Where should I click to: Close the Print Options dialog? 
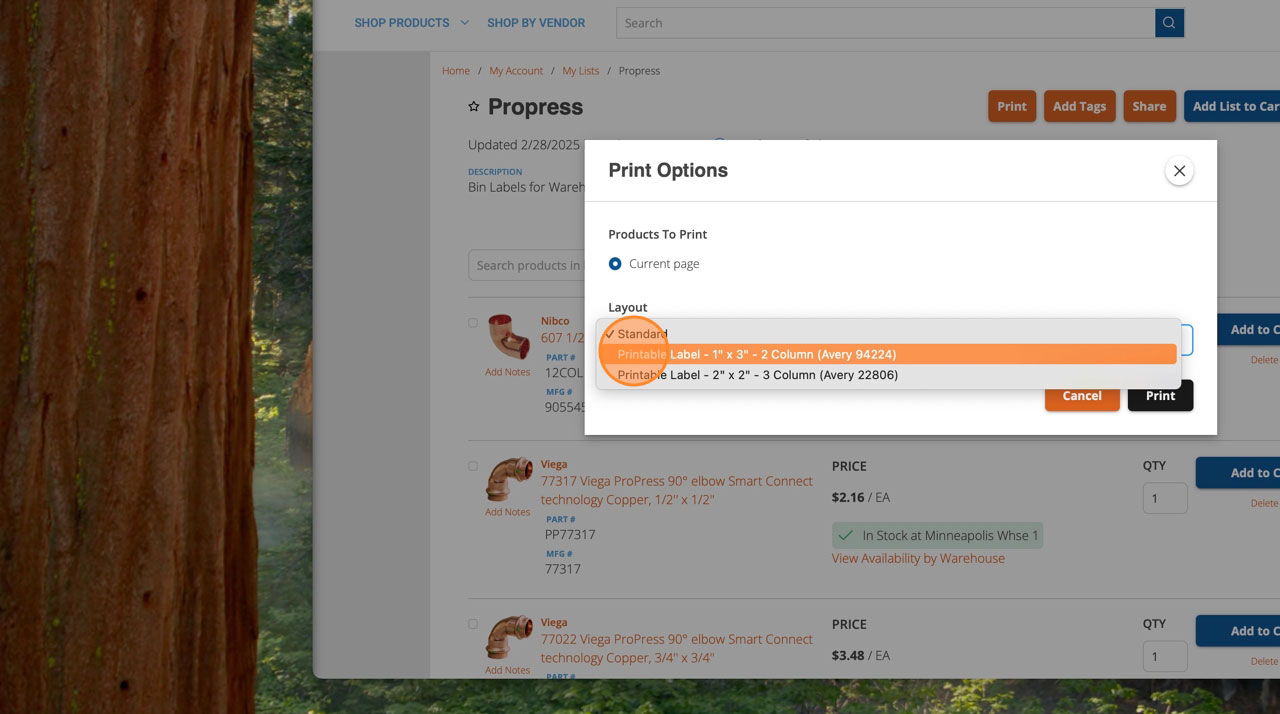1179,171
